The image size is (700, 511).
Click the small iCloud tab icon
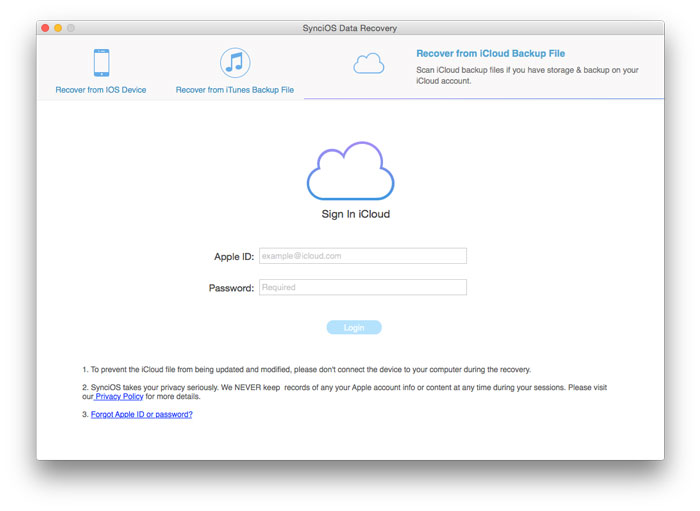click(369, 63)
